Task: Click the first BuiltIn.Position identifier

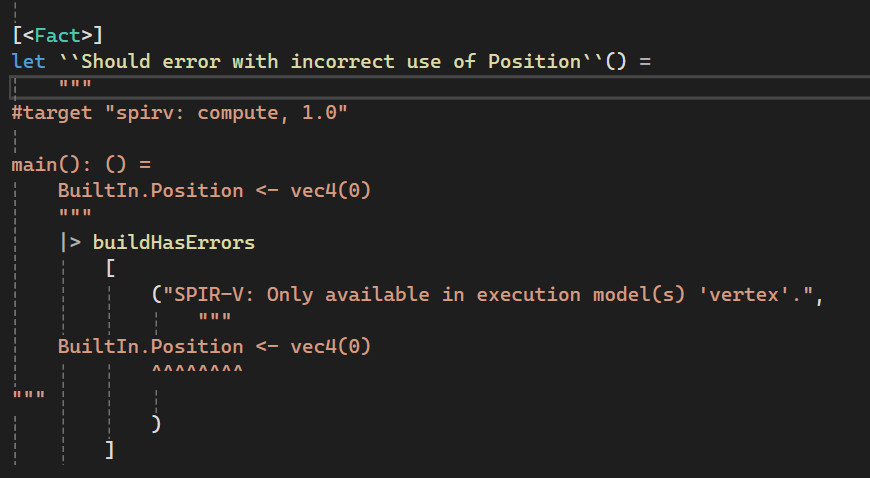Action: (150, 190)
